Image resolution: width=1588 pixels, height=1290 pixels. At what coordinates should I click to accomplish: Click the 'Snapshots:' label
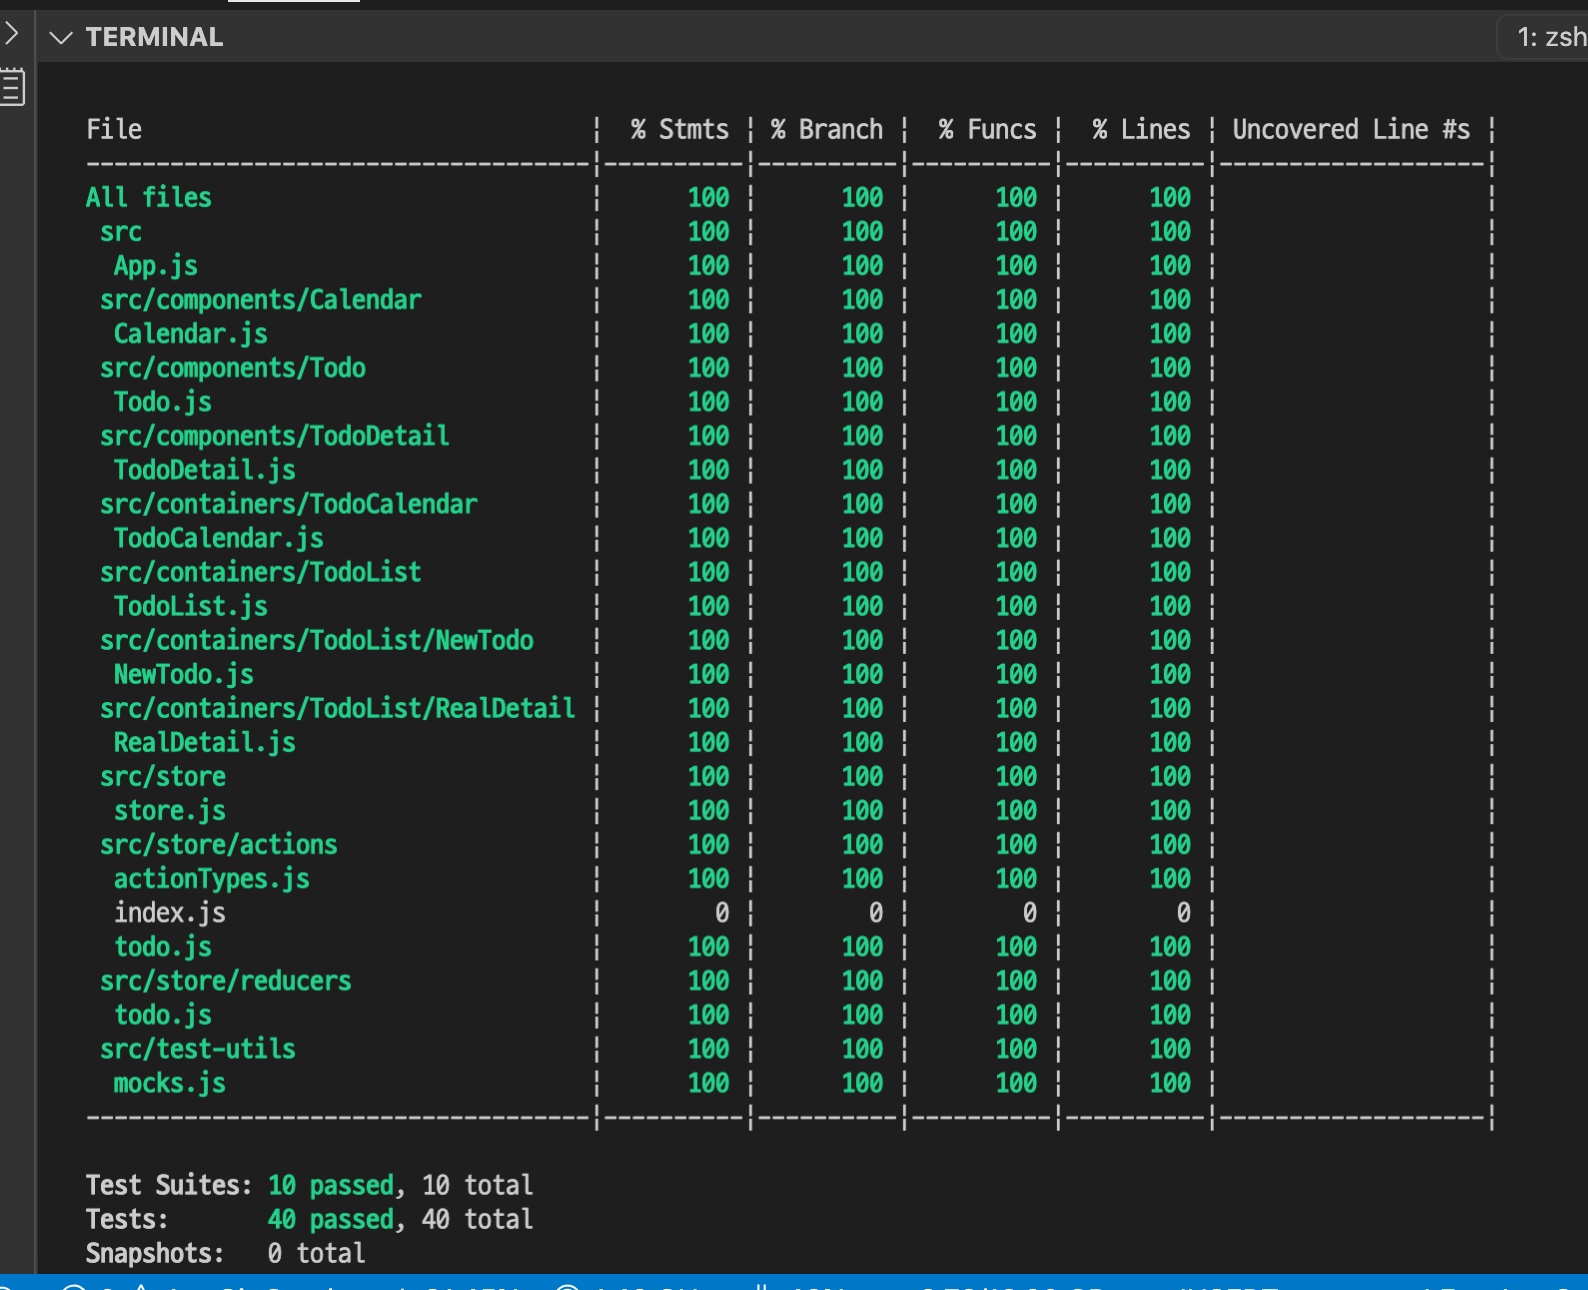pos(155,1253)
